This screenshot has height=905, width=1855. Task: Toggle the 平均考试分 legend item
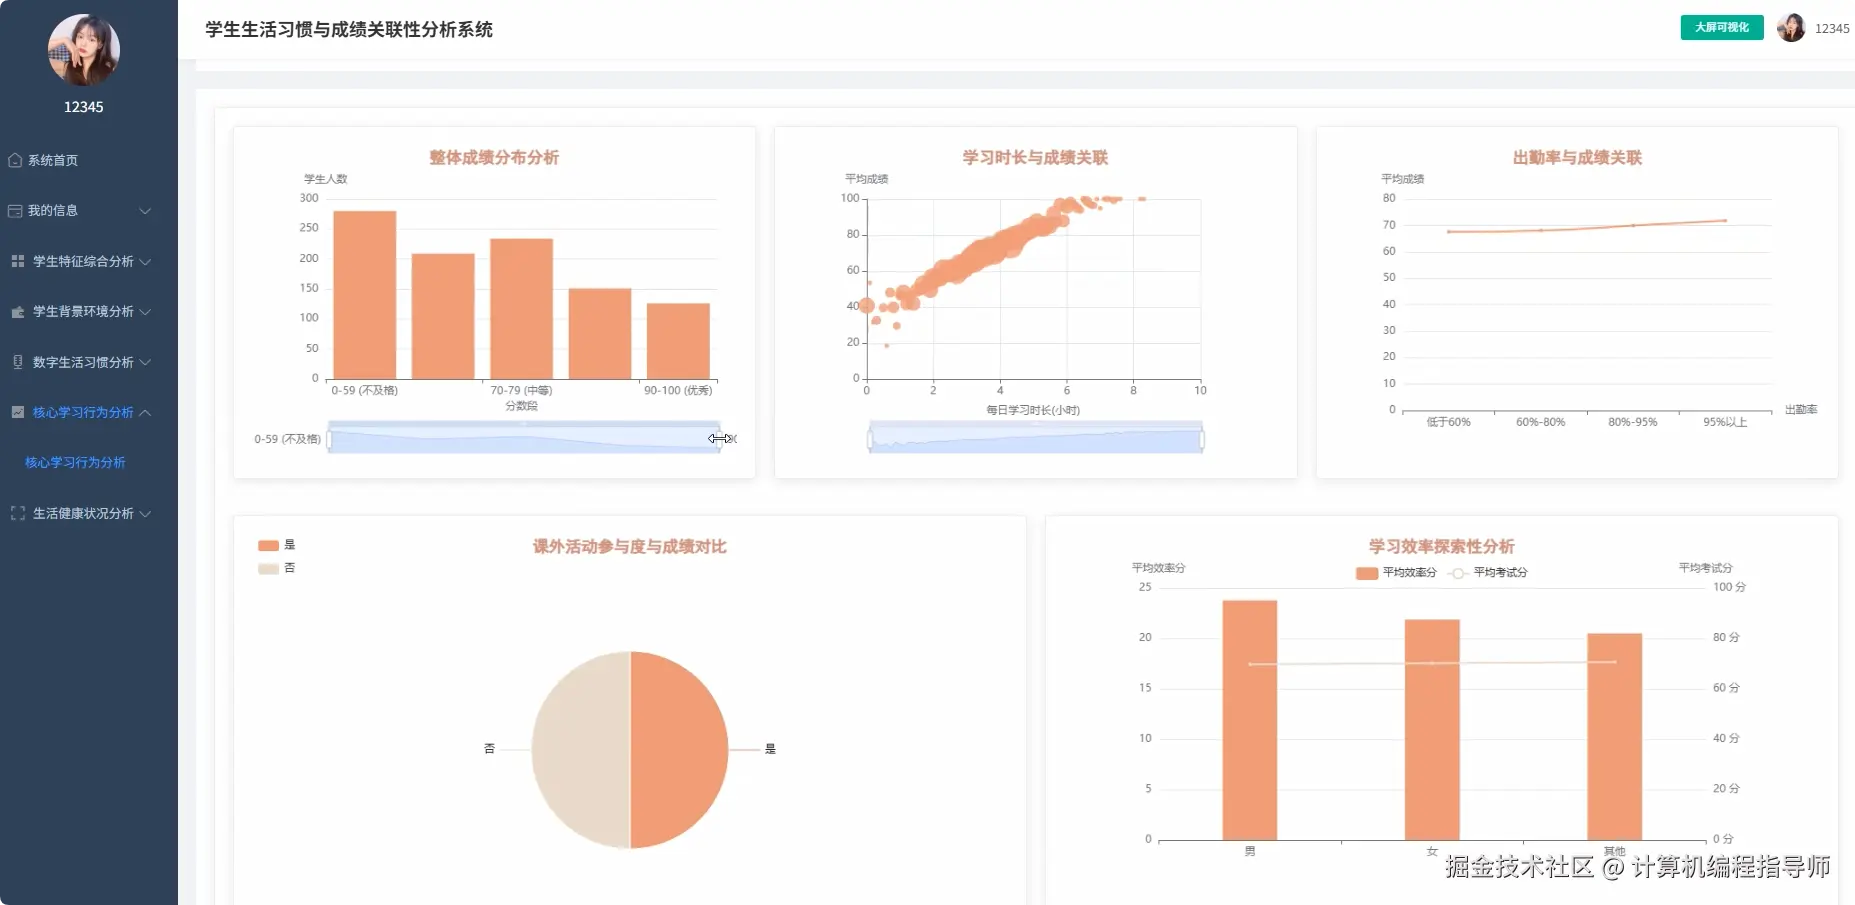pyautogui.click(x=1488, y=573)
